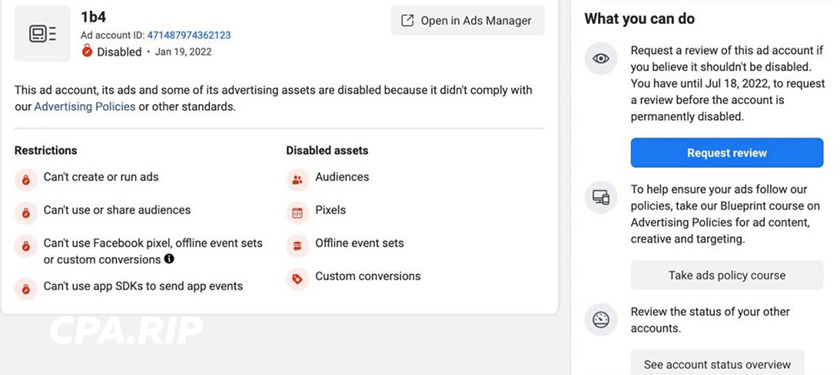Click the Can't use Facebook pixel restriction text
Viewport: 840px width, 375px height.
pos(153,251)
